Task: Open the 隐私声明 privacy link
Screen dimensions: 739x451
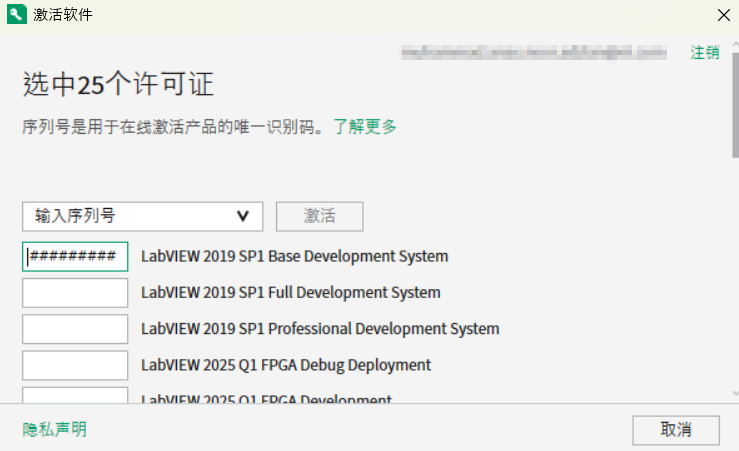Action: coord(55,429)
